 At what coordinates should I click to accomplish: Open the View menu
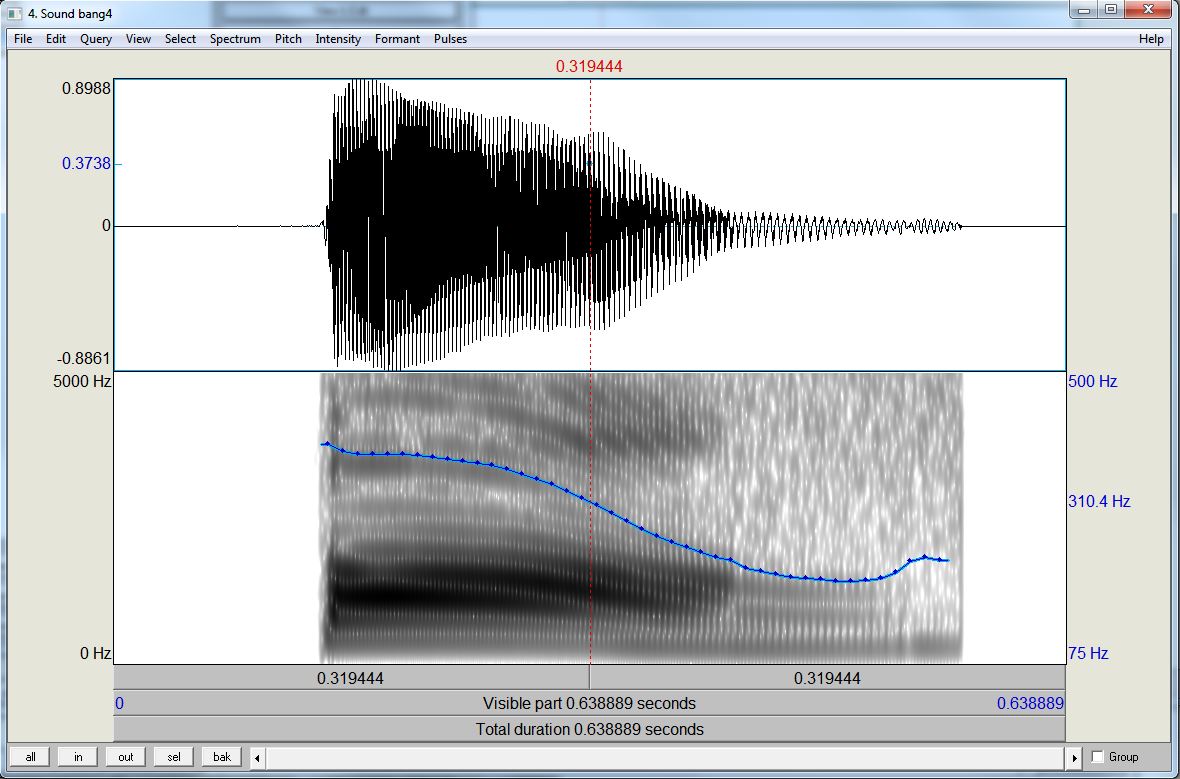click(x=138, y=39)
